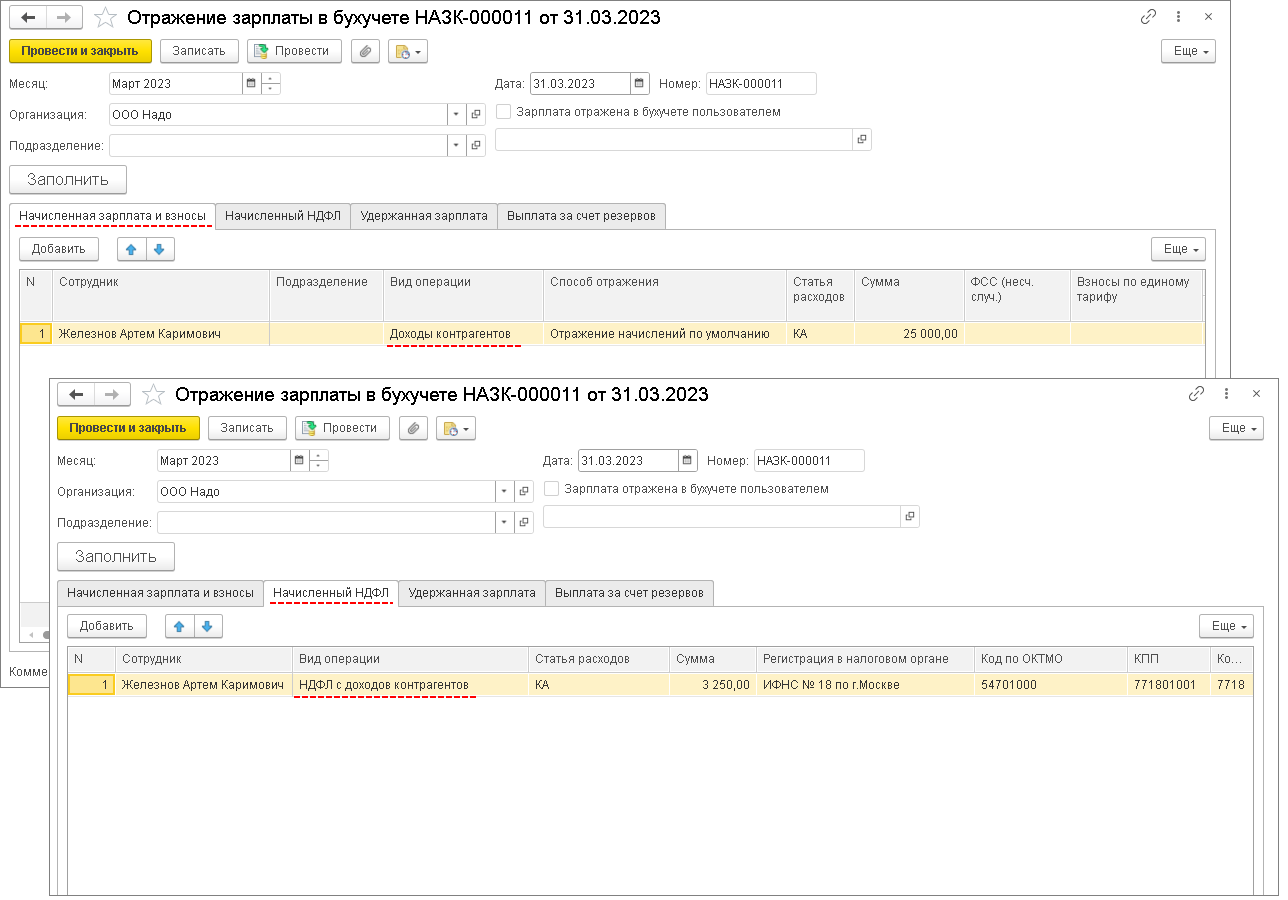Copy a link to the front window document
Image resolution: width=1288 pixels, height=900 pixels.
click(1196, 394)
